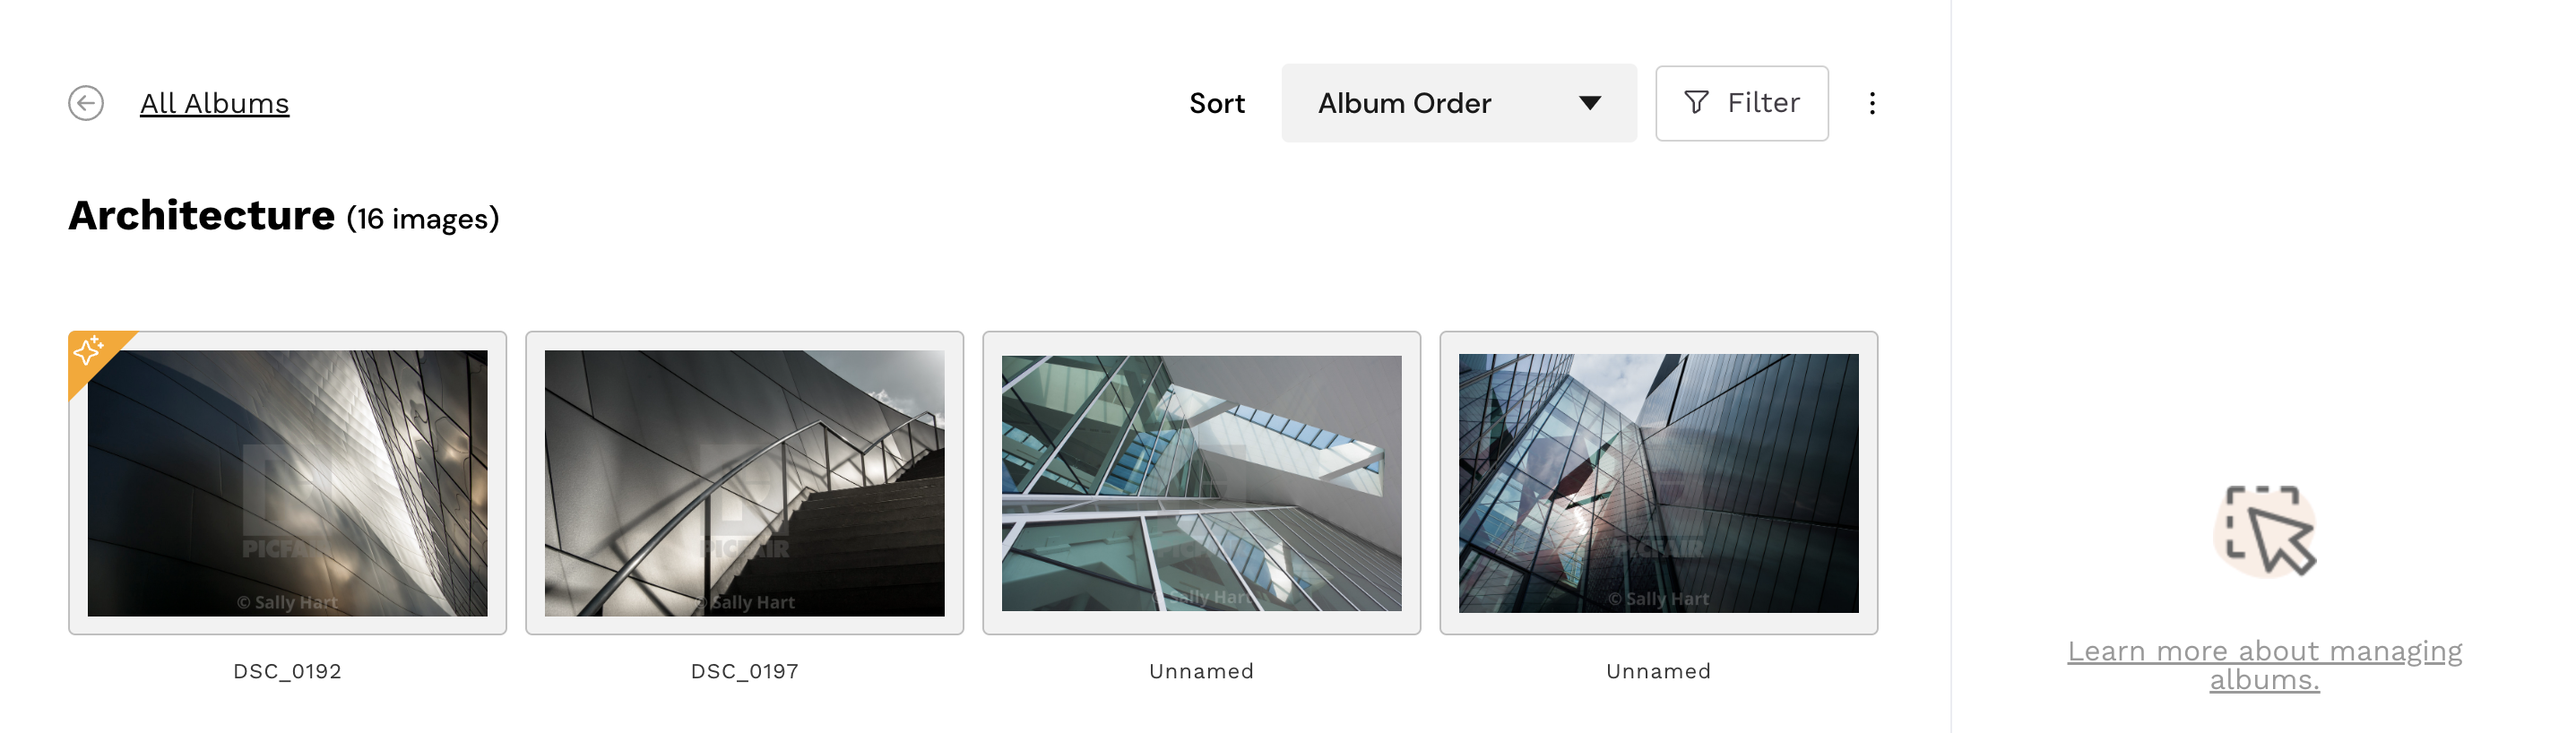Open the three-dot more options menu

(1872, 103)
